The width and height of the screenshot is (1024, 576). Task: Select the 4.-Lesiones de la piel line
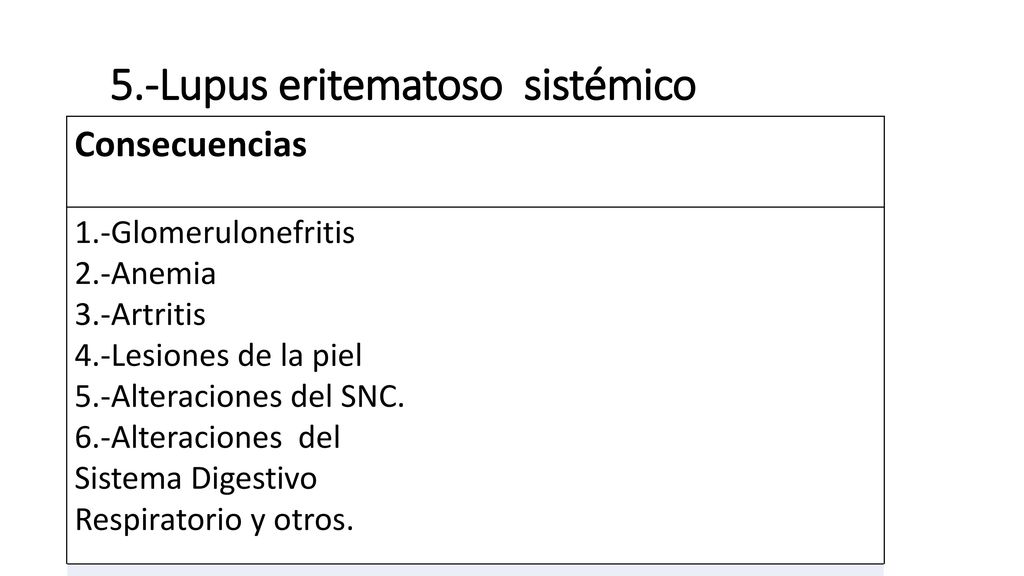(x=218, y=356)
